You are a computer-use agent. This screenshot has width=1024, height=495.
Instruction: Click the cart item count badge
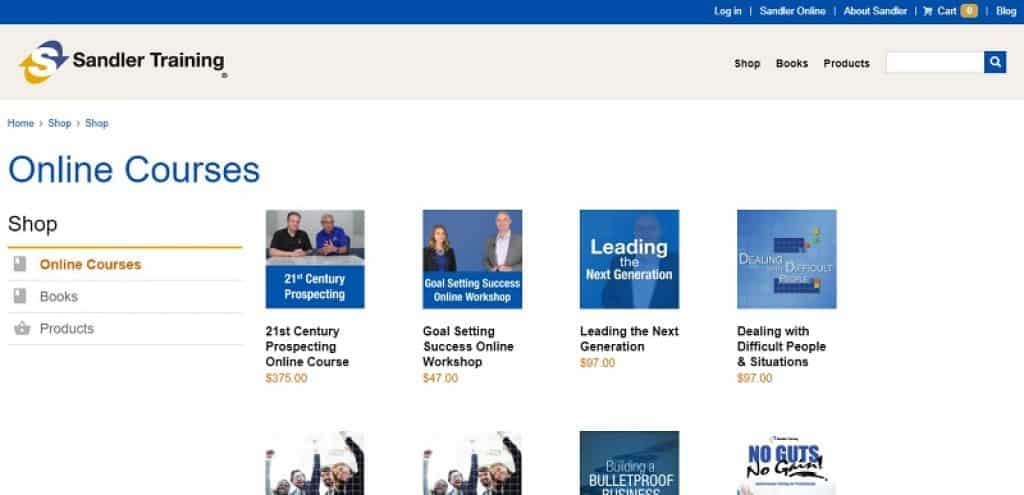point(969,11)
